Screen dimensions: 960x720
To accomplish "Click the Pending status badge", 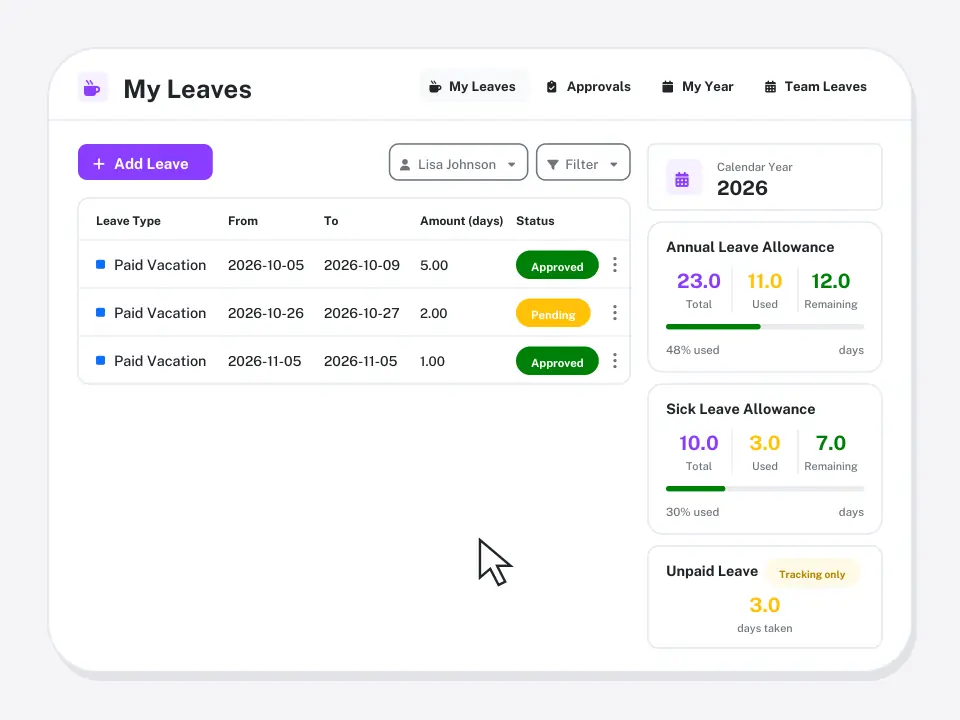I will point(553,313).
